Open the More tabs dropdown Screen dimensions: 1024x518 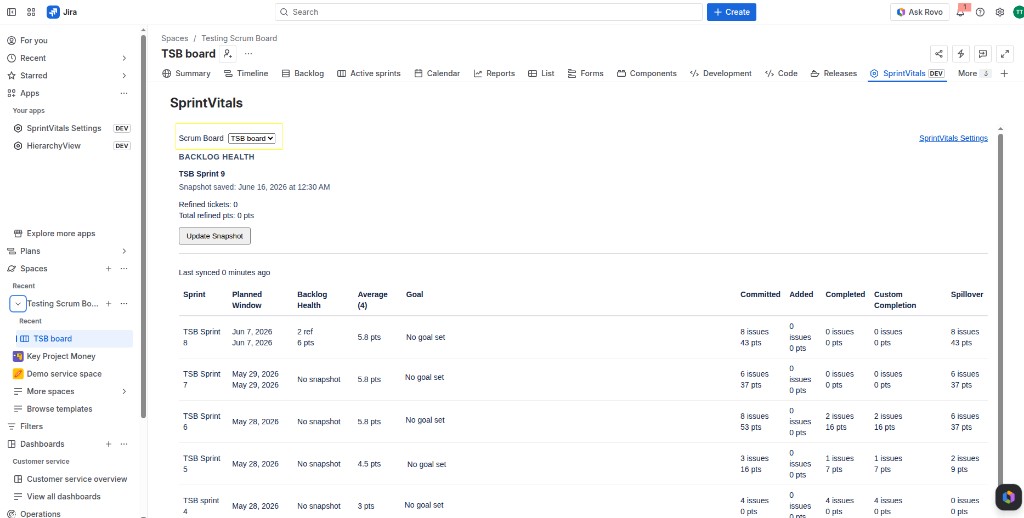click(x=974, y=73)
